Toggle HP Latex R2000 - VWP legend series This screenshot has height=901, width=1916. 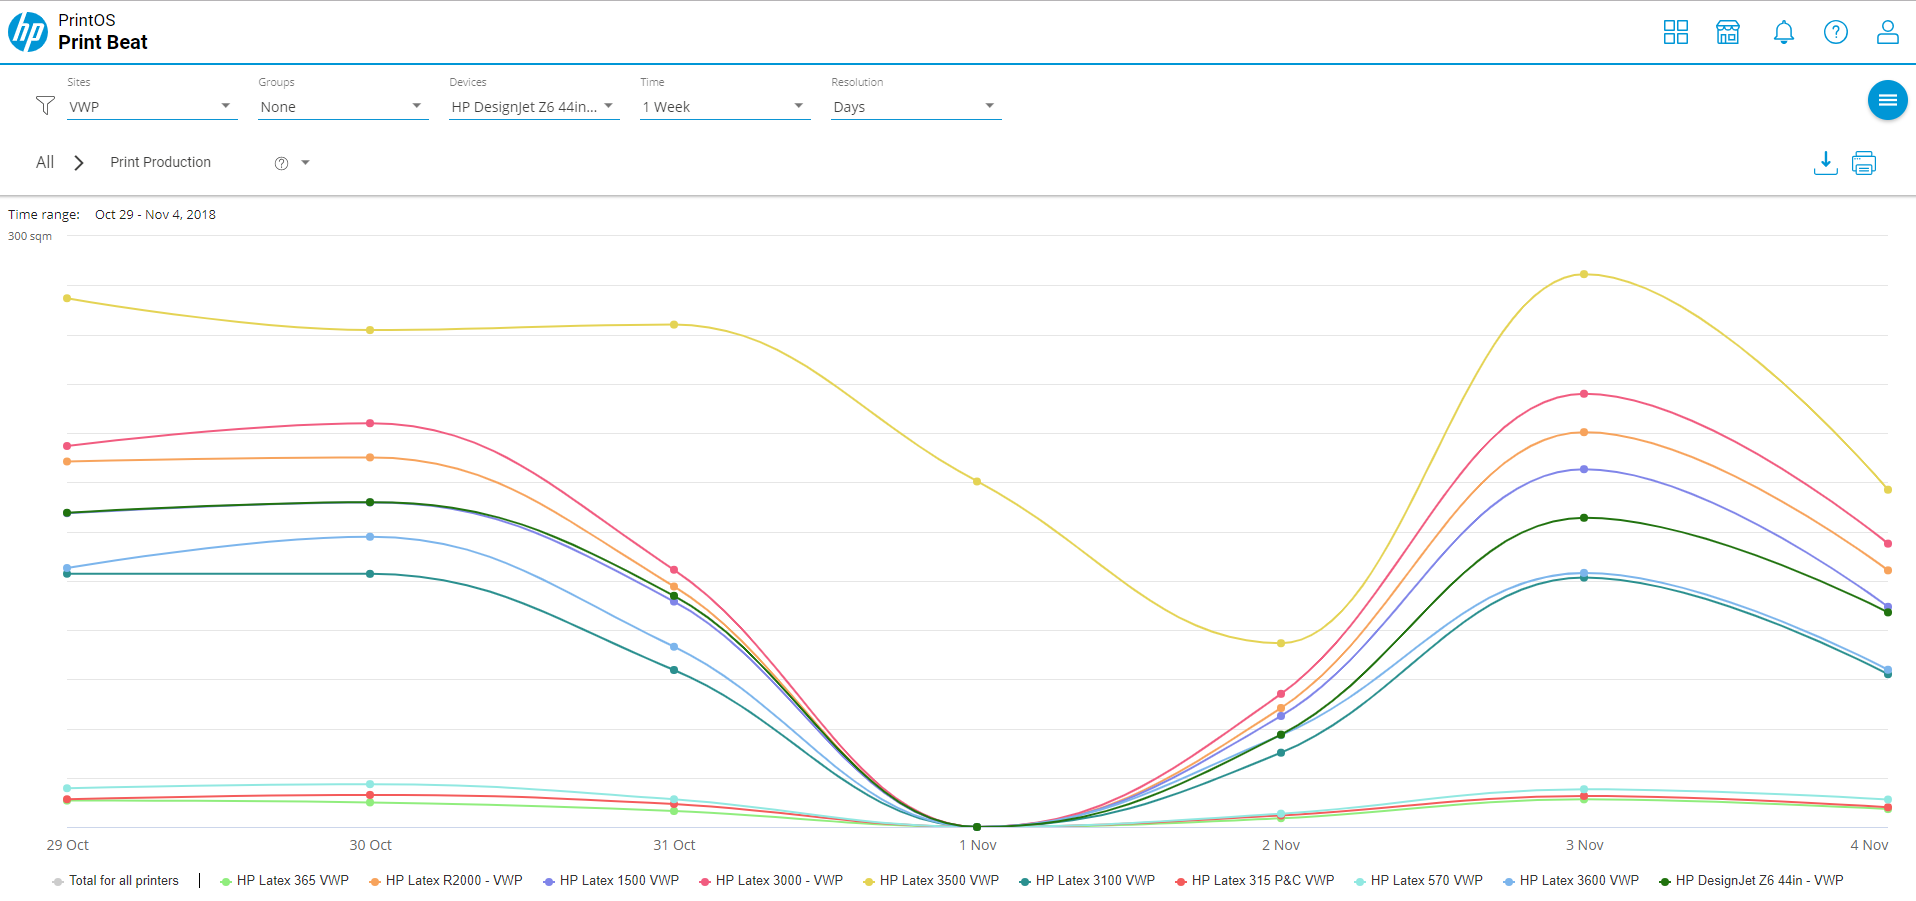445,881
